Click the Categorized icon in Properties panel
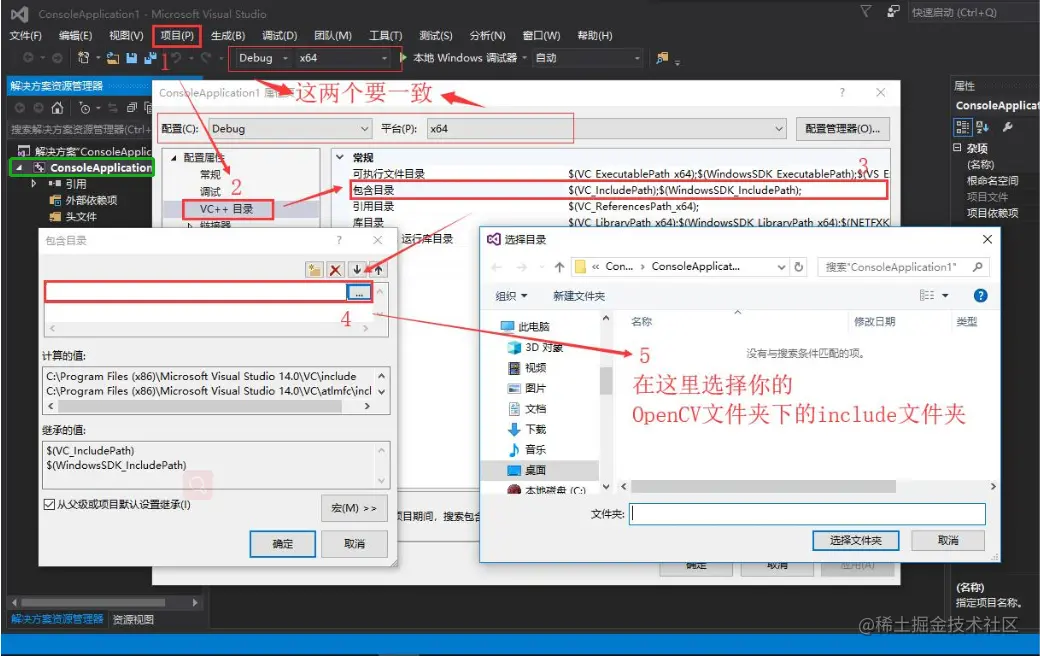Image resolution: width=1040 pixels, height=656 pixels. (962, 127)
